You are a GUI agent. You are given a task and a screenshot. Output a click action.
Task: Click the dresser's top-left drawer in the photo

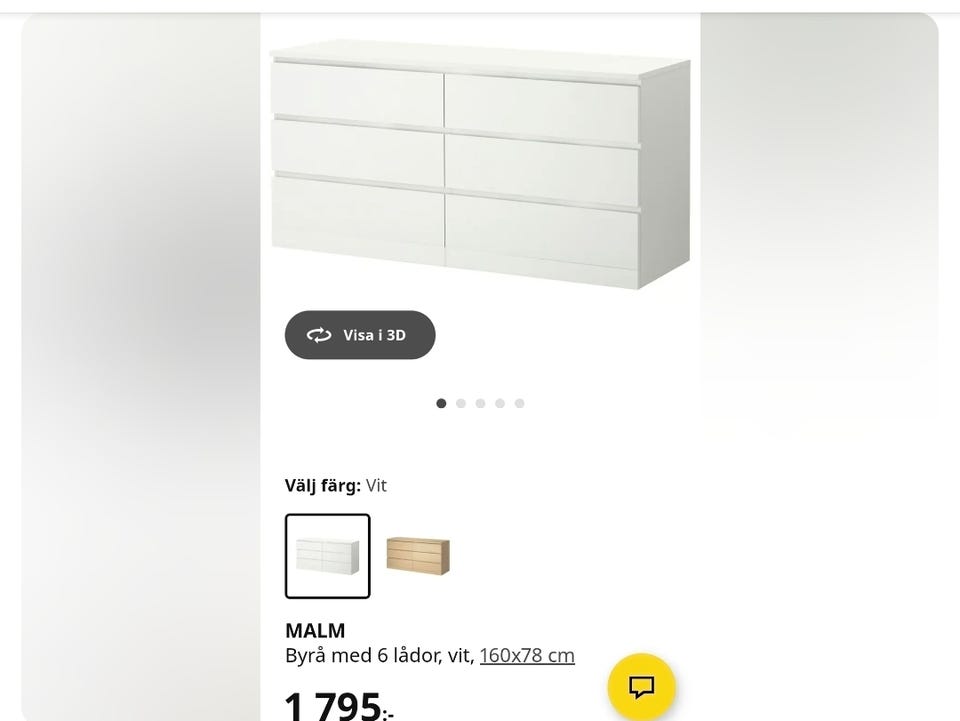click(357, 96)
